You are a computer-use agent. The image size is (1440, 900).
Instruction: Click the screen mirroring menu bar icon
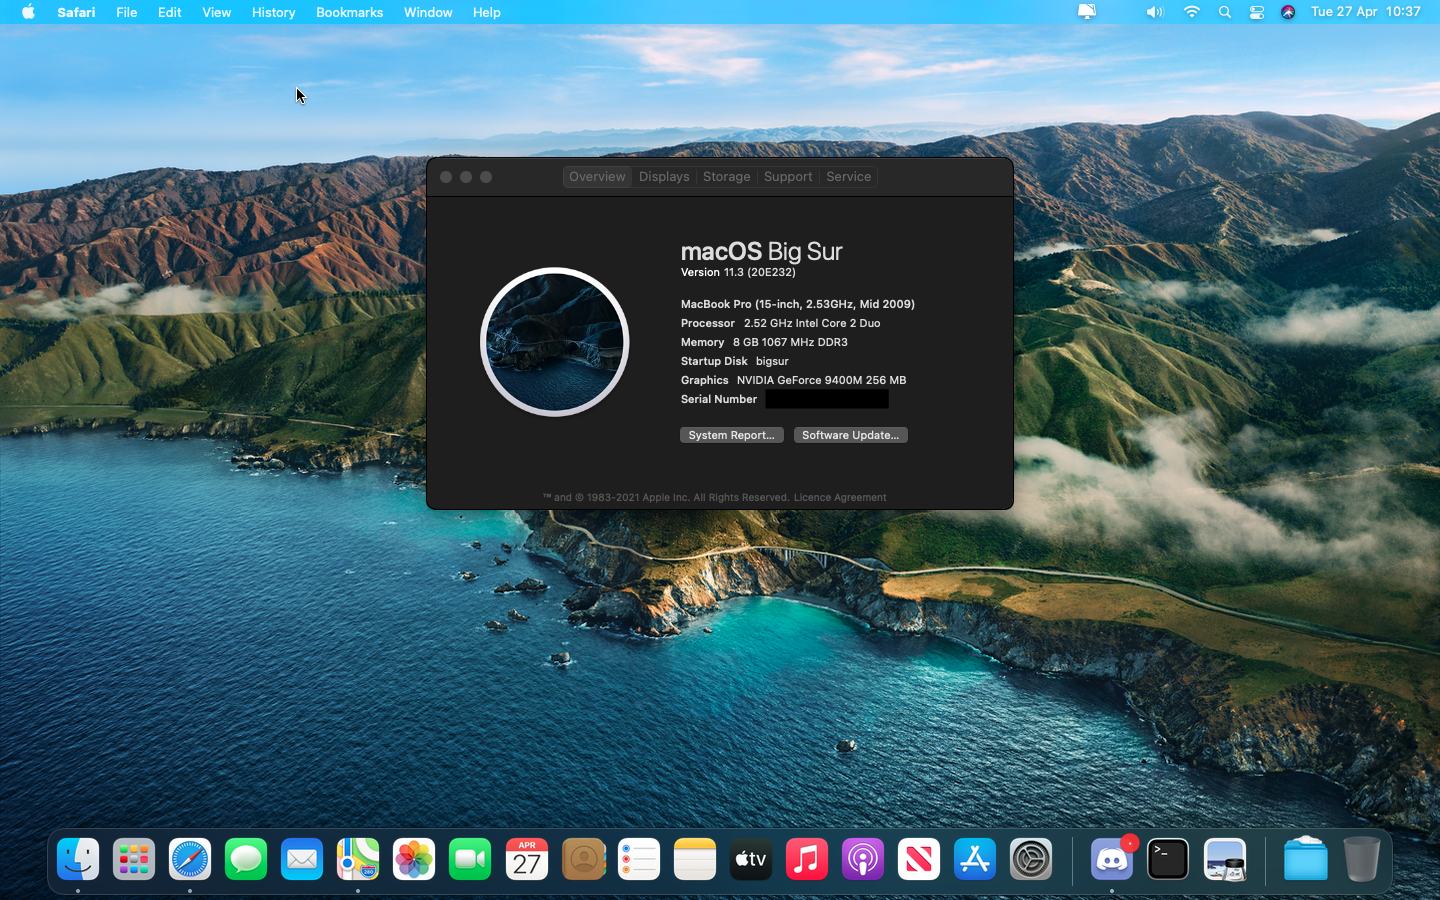click(x=1087, y=12)
